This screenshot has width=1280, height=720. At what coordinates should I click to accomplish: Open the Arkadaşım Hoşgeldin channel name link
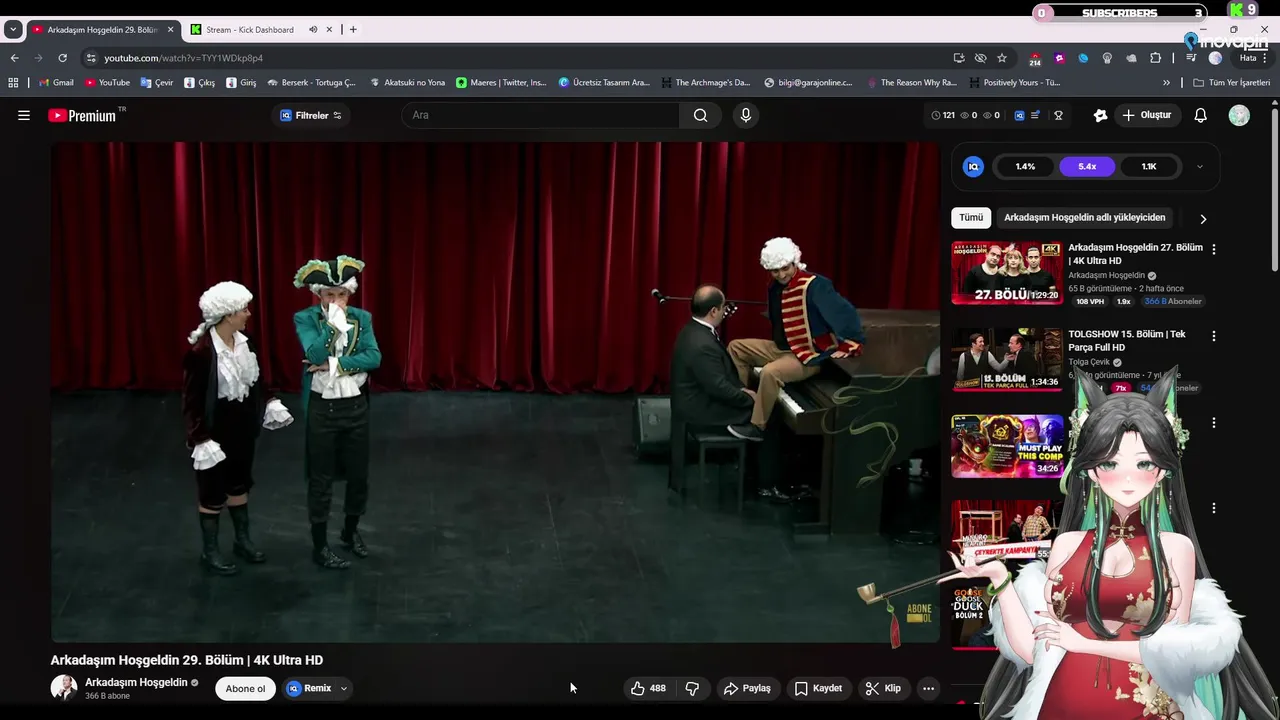136,682
